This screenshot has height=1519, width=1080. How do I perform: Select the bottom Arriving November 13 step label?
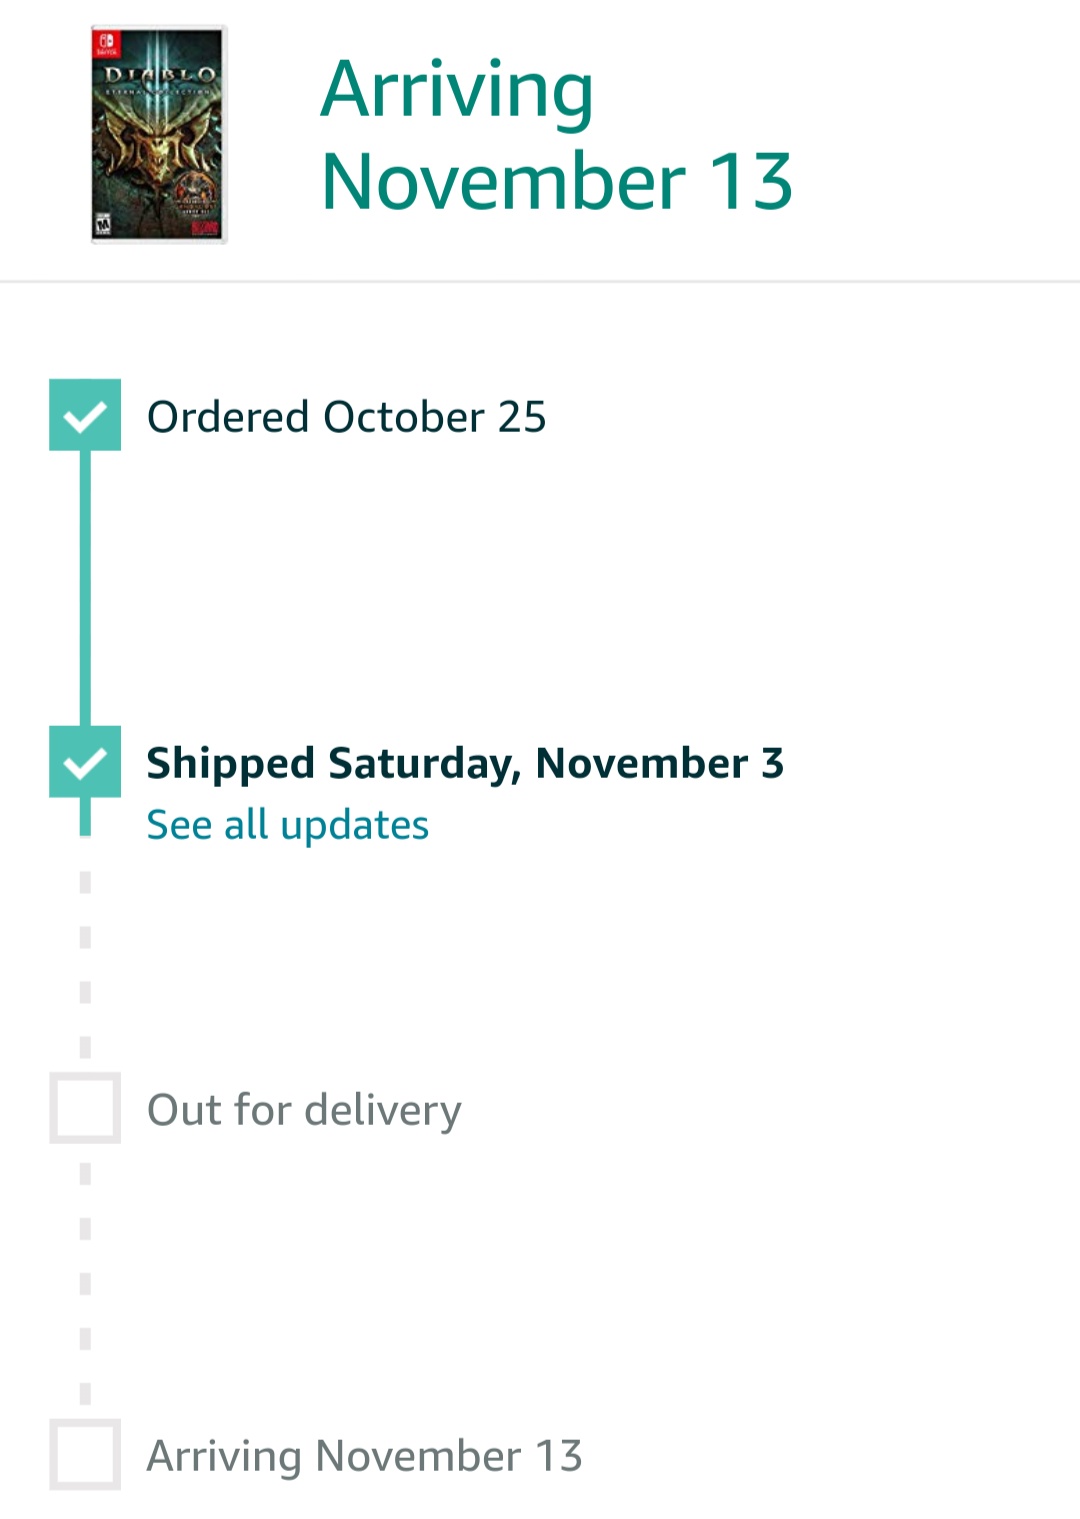coord(364,1456)
